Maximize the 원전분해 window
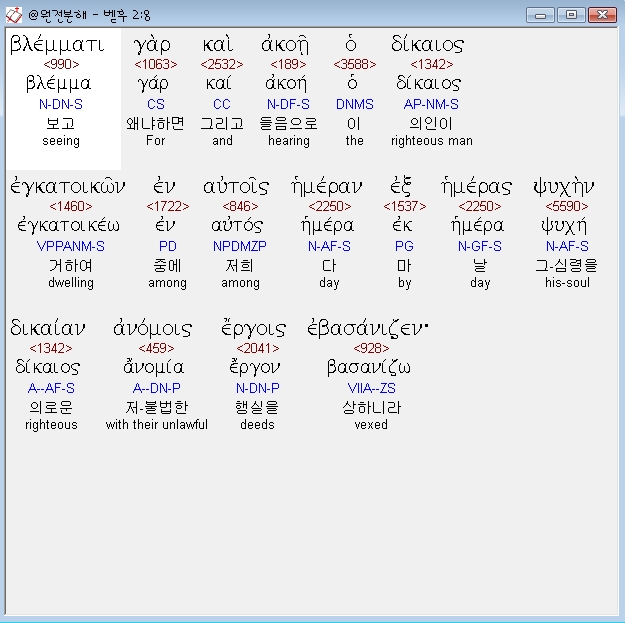Screen dimensions: 625x623 coord(571,15)
